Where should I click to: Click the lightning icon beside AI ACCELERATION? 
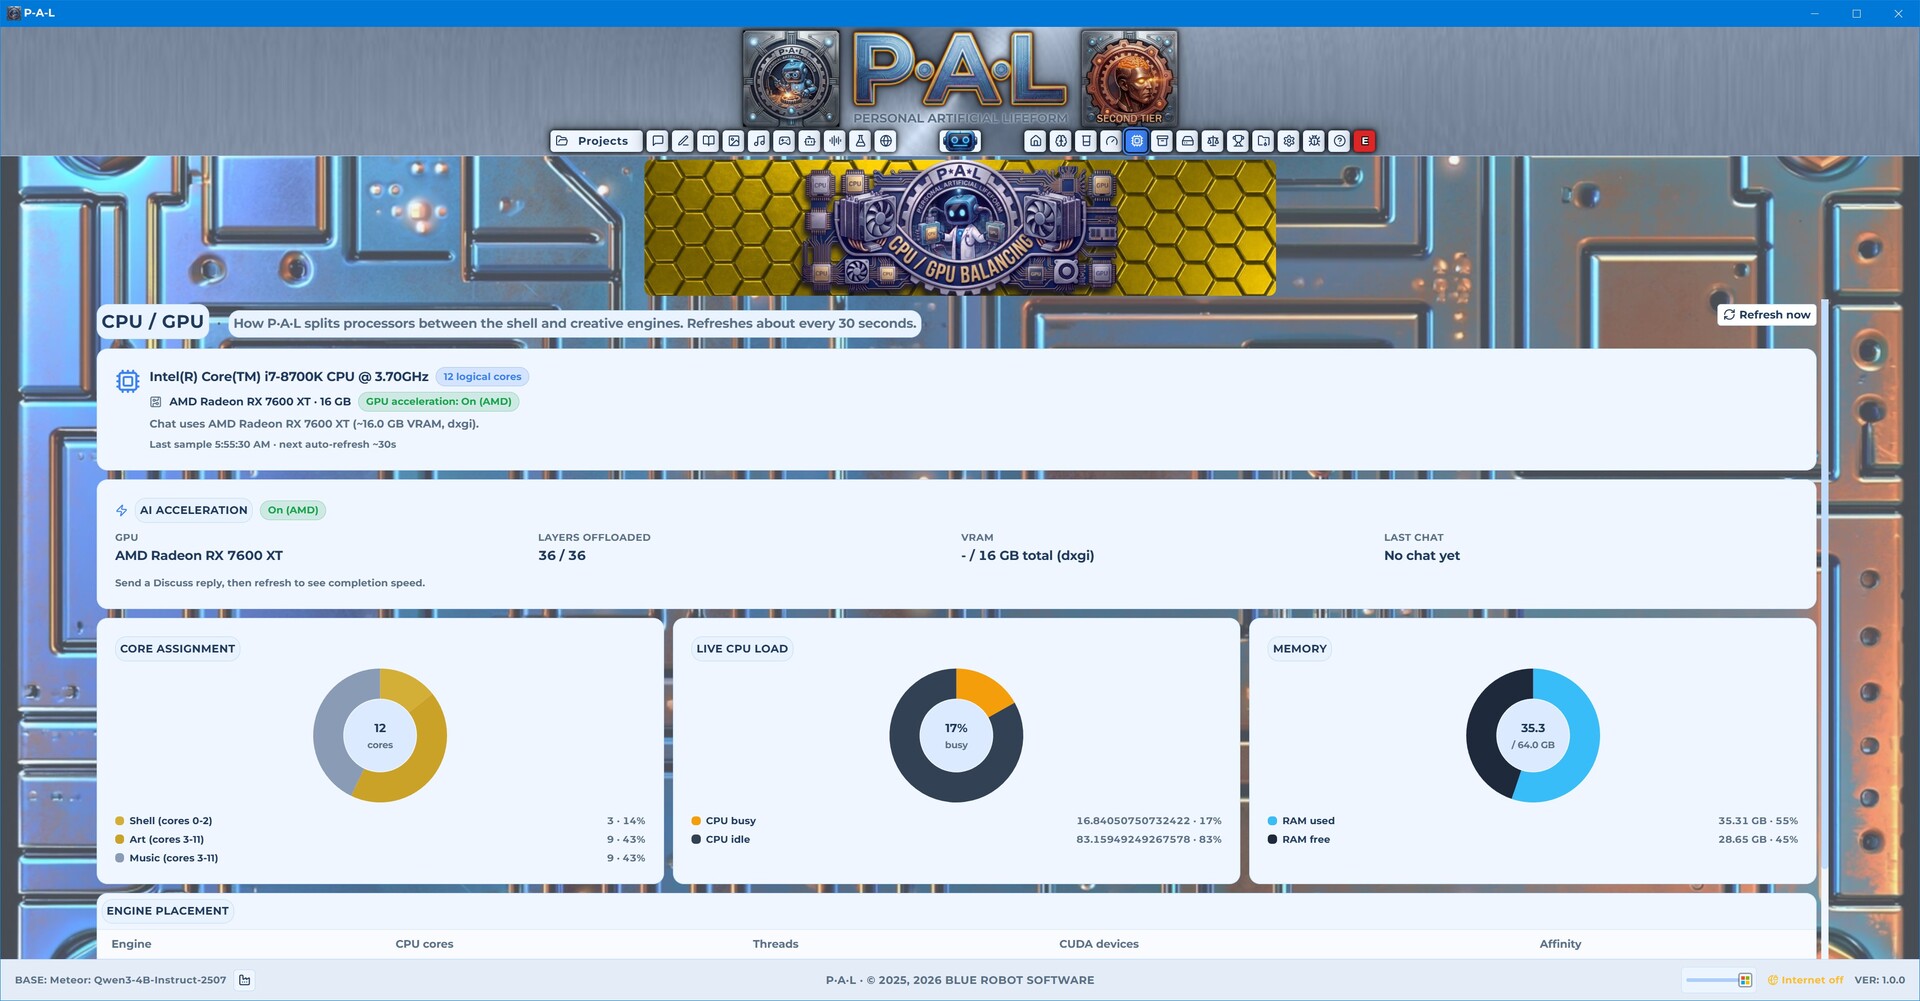(x=122, y=510)
